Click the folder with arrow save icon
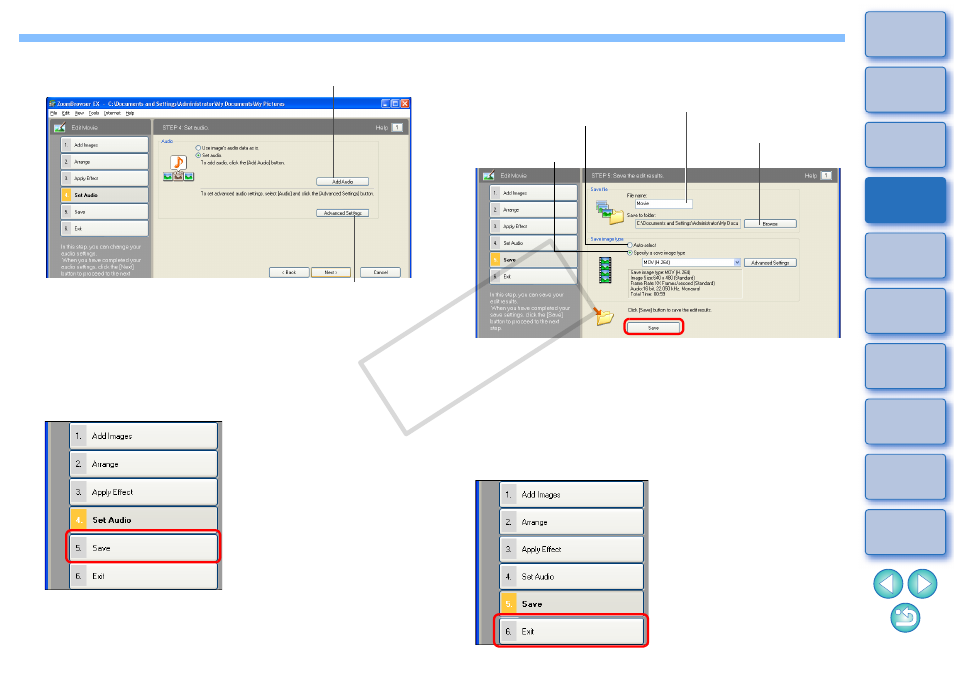The height and width of the screenshot is (674, 954). pyautogui.click(x=604, y=316)
